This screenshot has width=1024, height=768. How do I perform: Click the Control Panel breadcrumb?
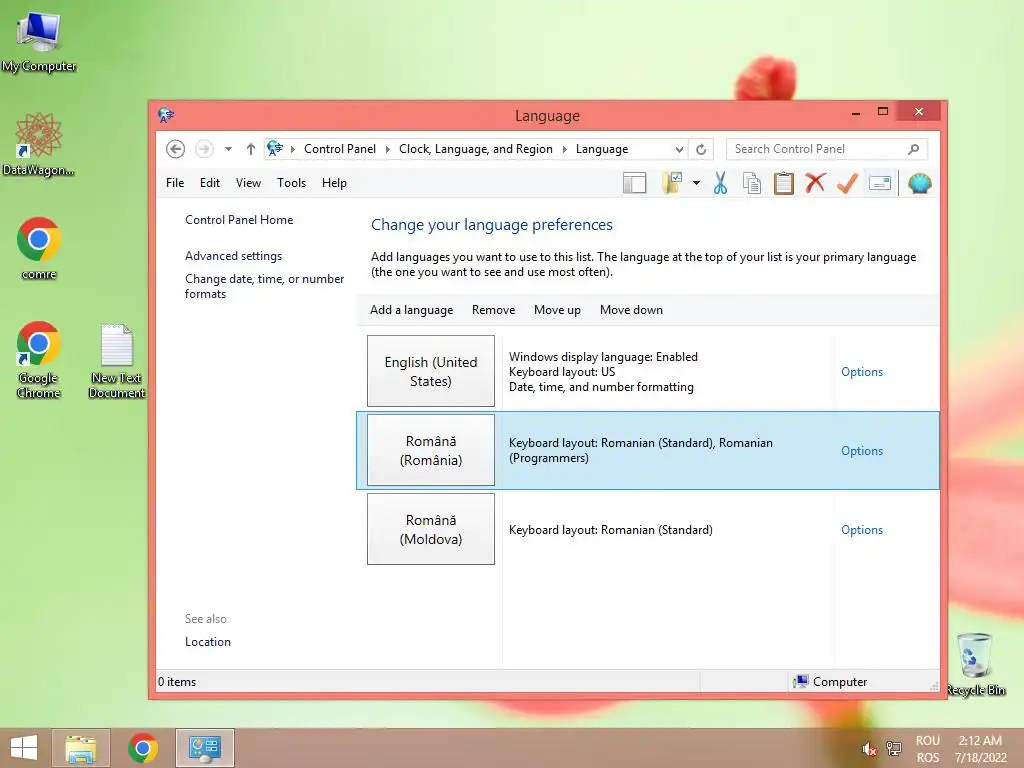click(340, 149)
